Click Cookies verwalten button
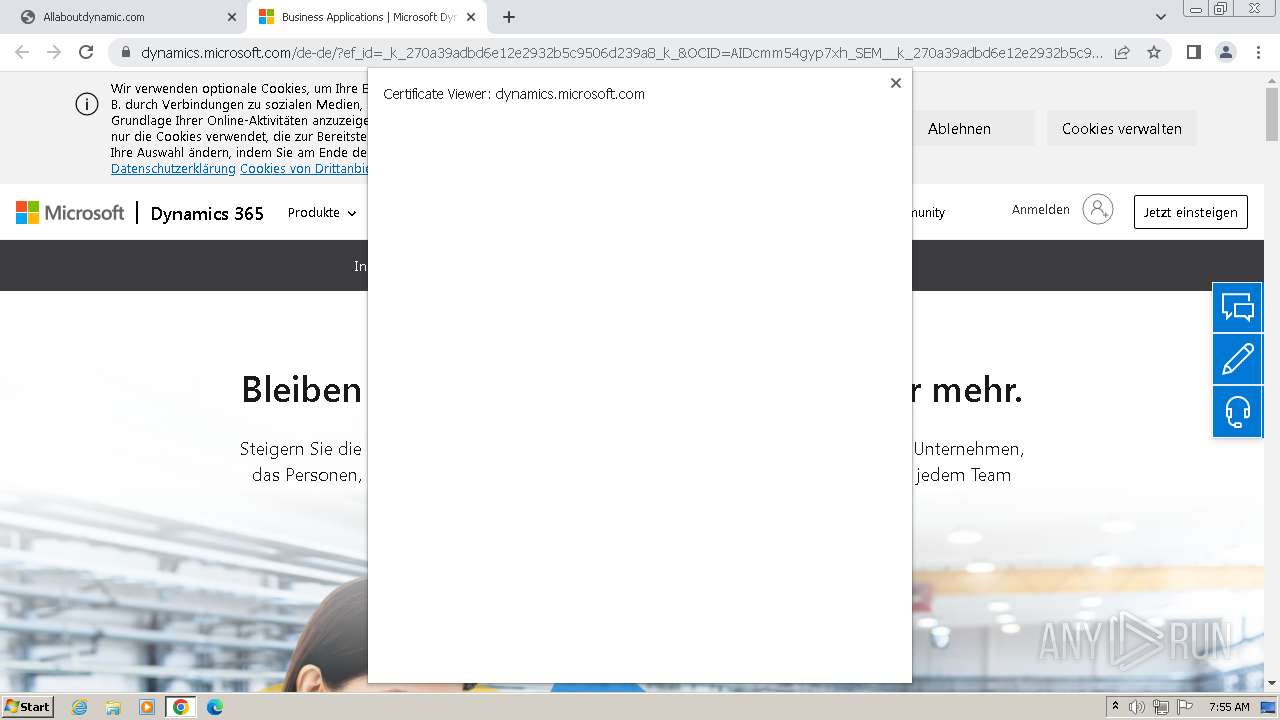The image size is (1280, 720). point(1122,128)
